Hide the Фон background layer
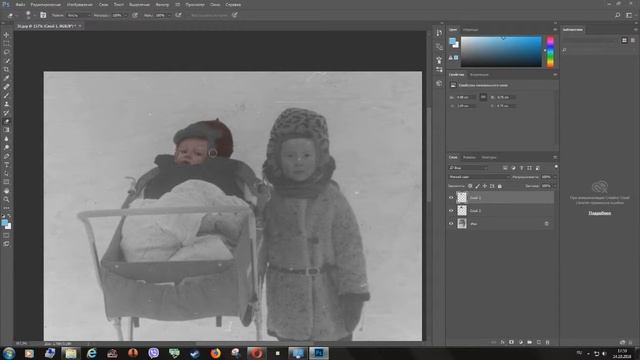This screenshot has width=640, height=360. [x=451, y=224]
